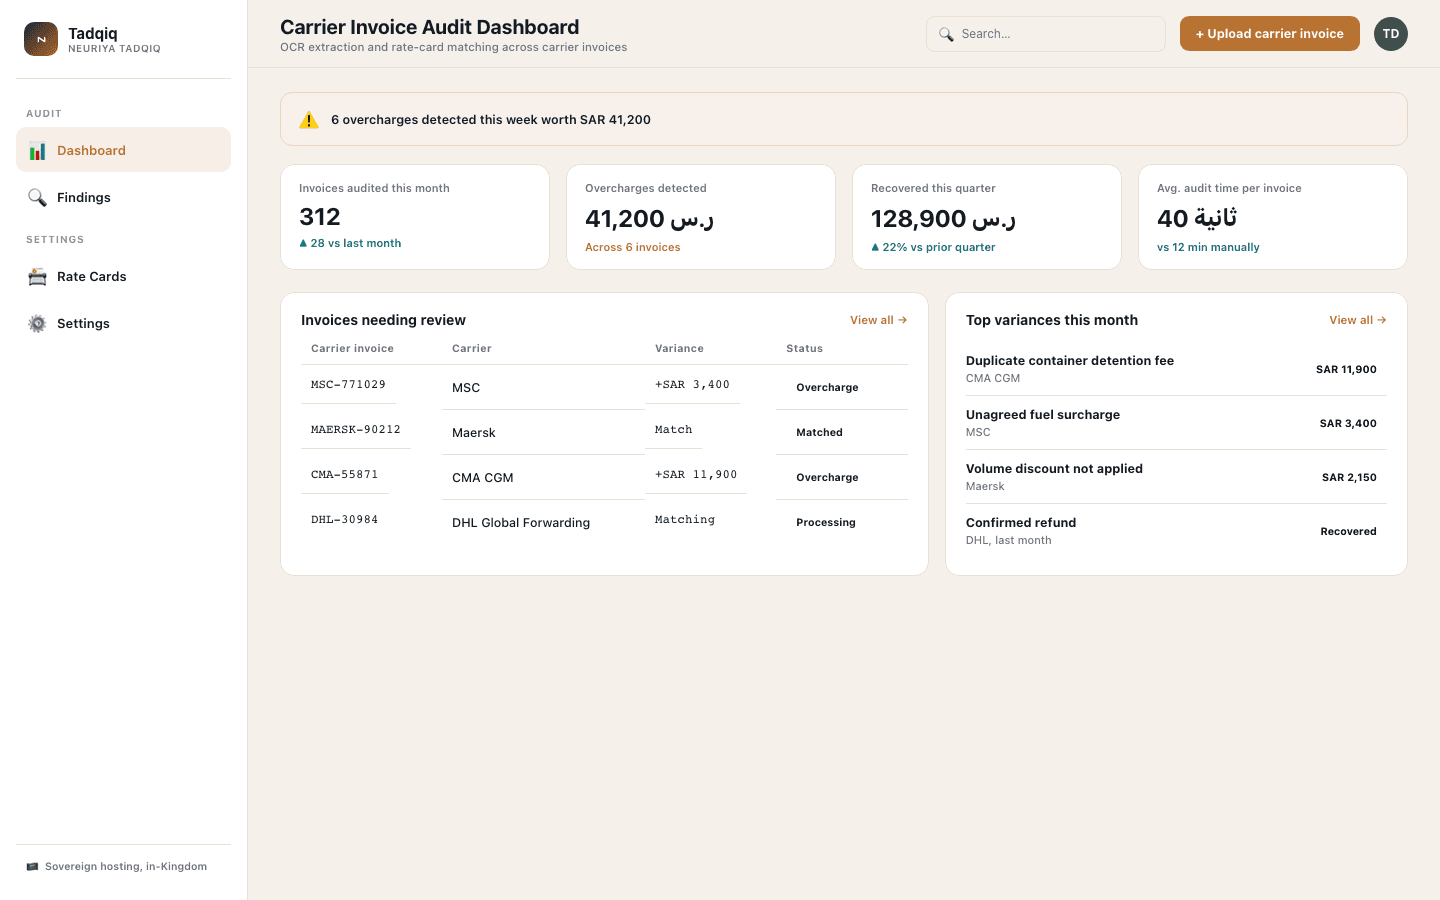Click the +SAR 11,900 variance cell
The width and height of the screenshot is (1440, 900).
tap(696, 474)
